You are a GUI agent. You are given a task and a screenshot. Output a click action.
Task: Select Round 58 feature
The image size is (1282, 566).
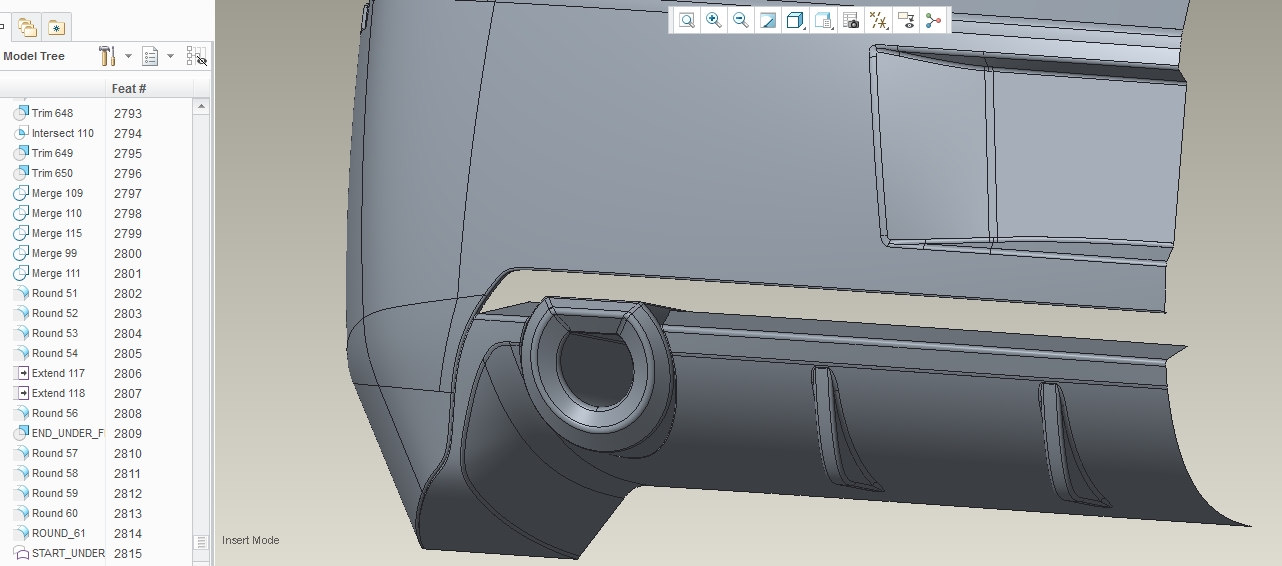click(55, 473)
